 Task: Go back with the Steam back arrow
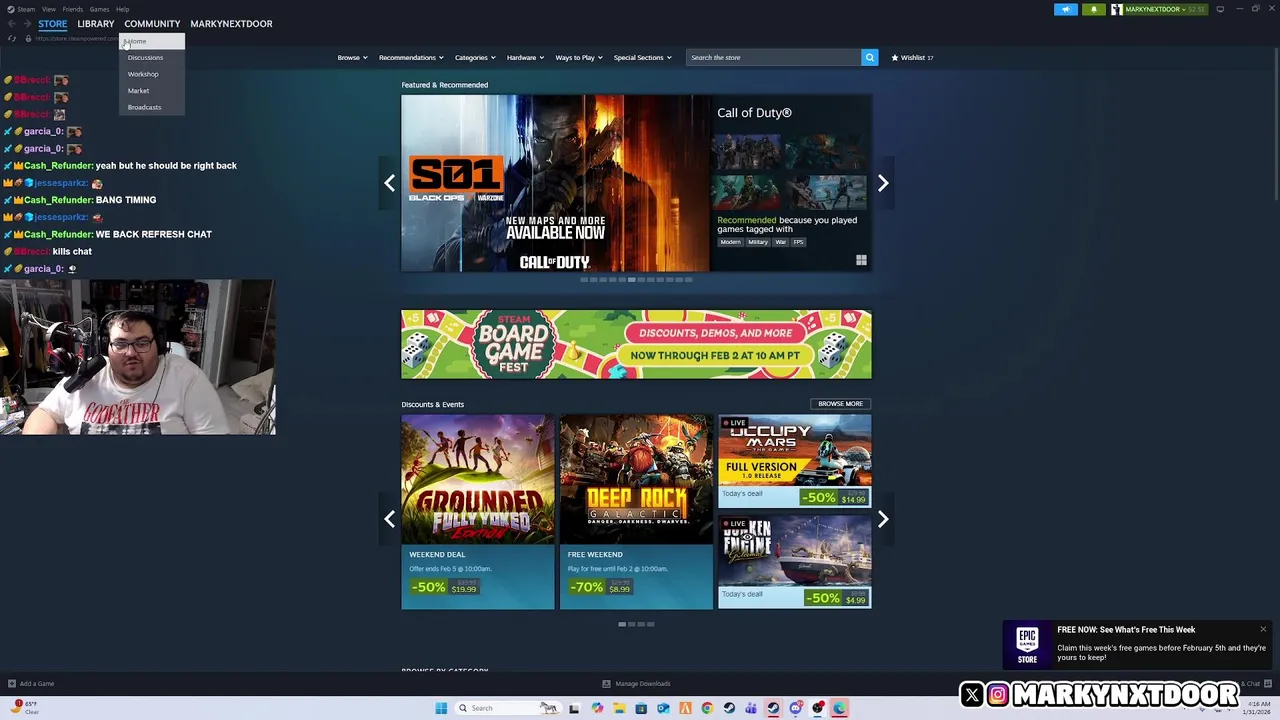click(11, 23)
